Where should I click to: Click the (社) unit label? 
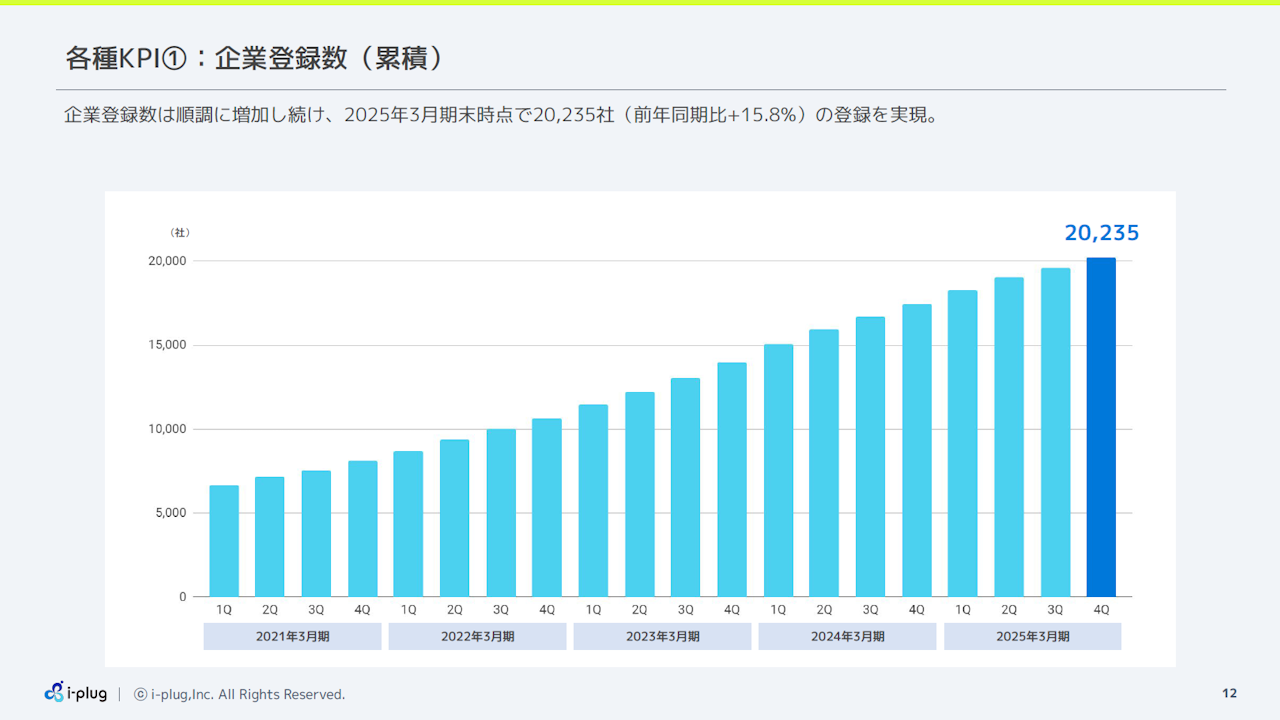[x=179, y=233]
